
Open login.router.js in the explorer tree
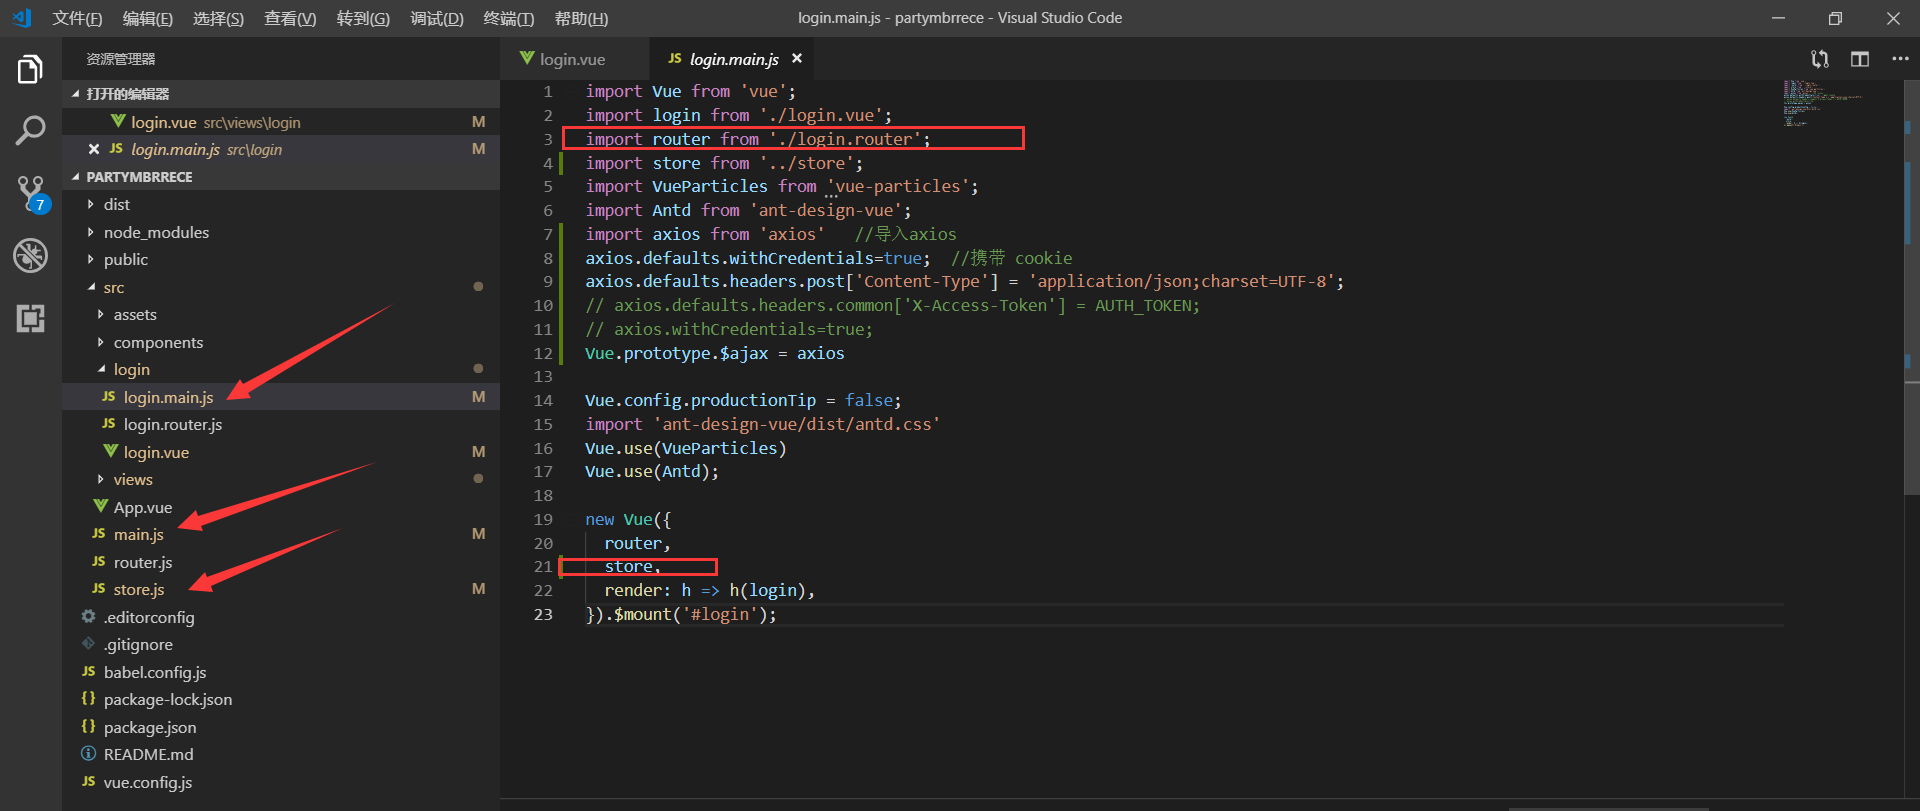pyautogui.click(x=281, y=424)
